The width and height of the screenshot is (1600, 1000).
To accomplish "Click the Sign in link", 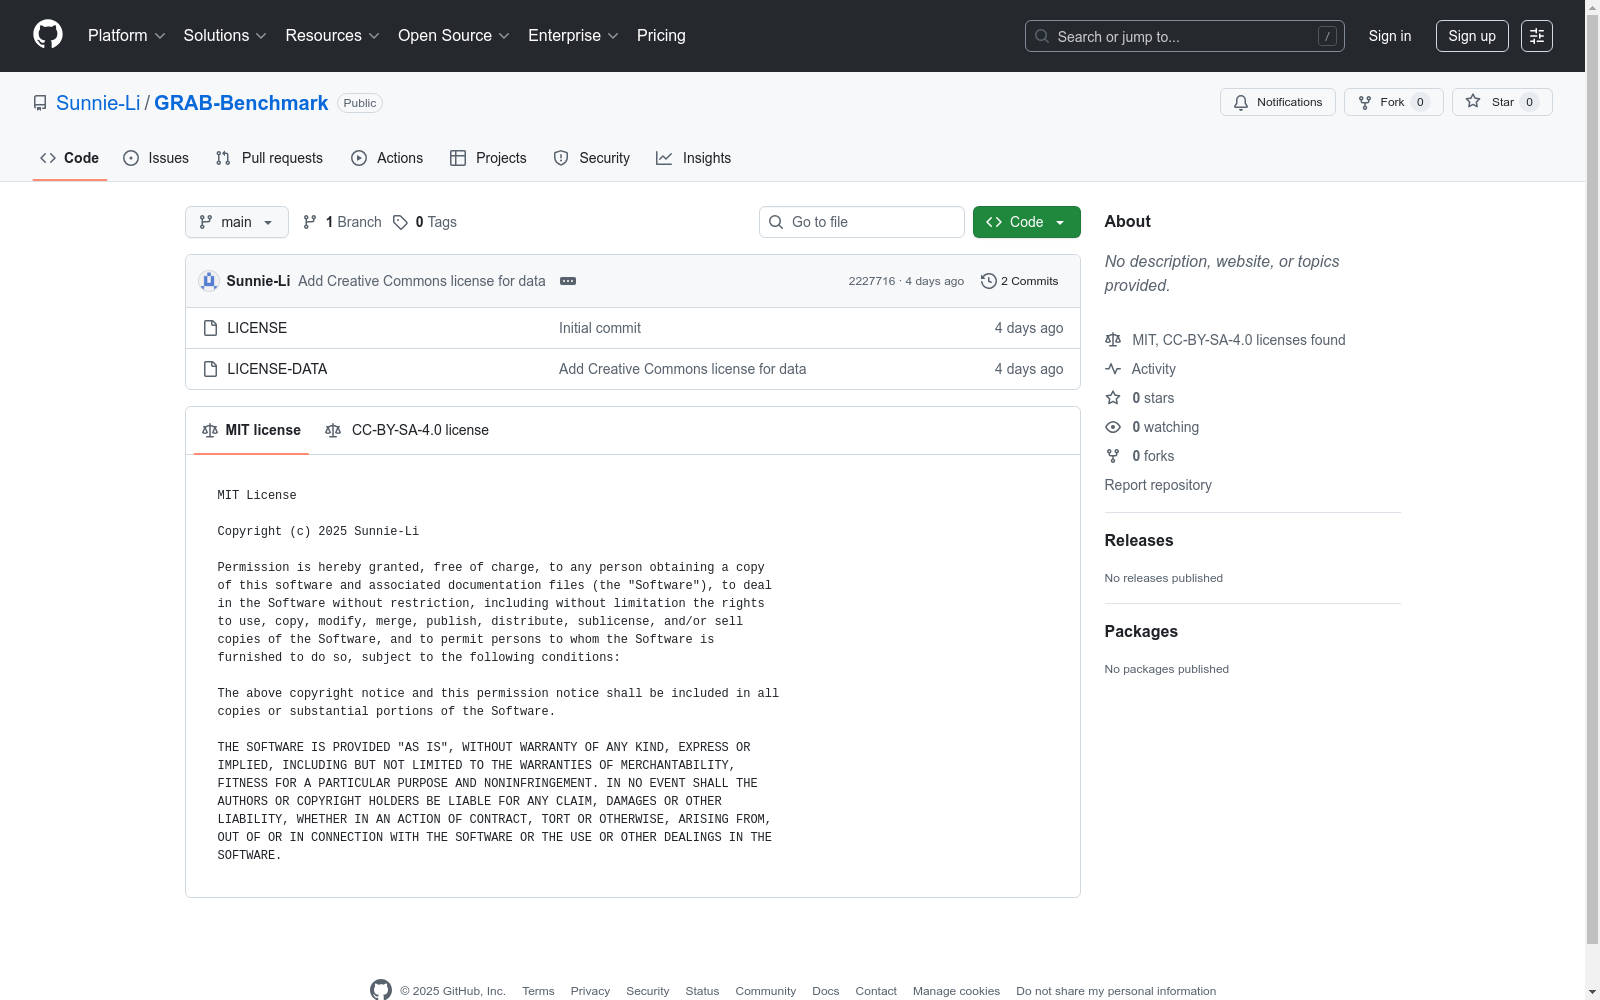I will click(x=1390, y=36).
